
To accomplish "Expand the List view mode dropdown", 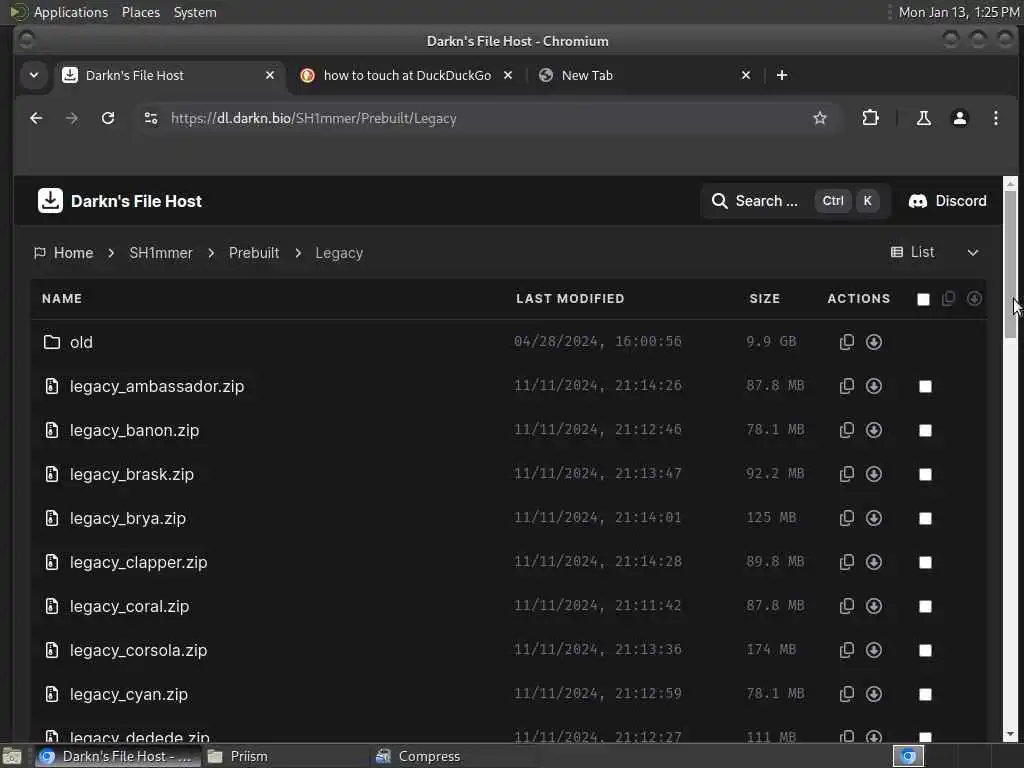I will pyautogui.click(x=935, y=253).
